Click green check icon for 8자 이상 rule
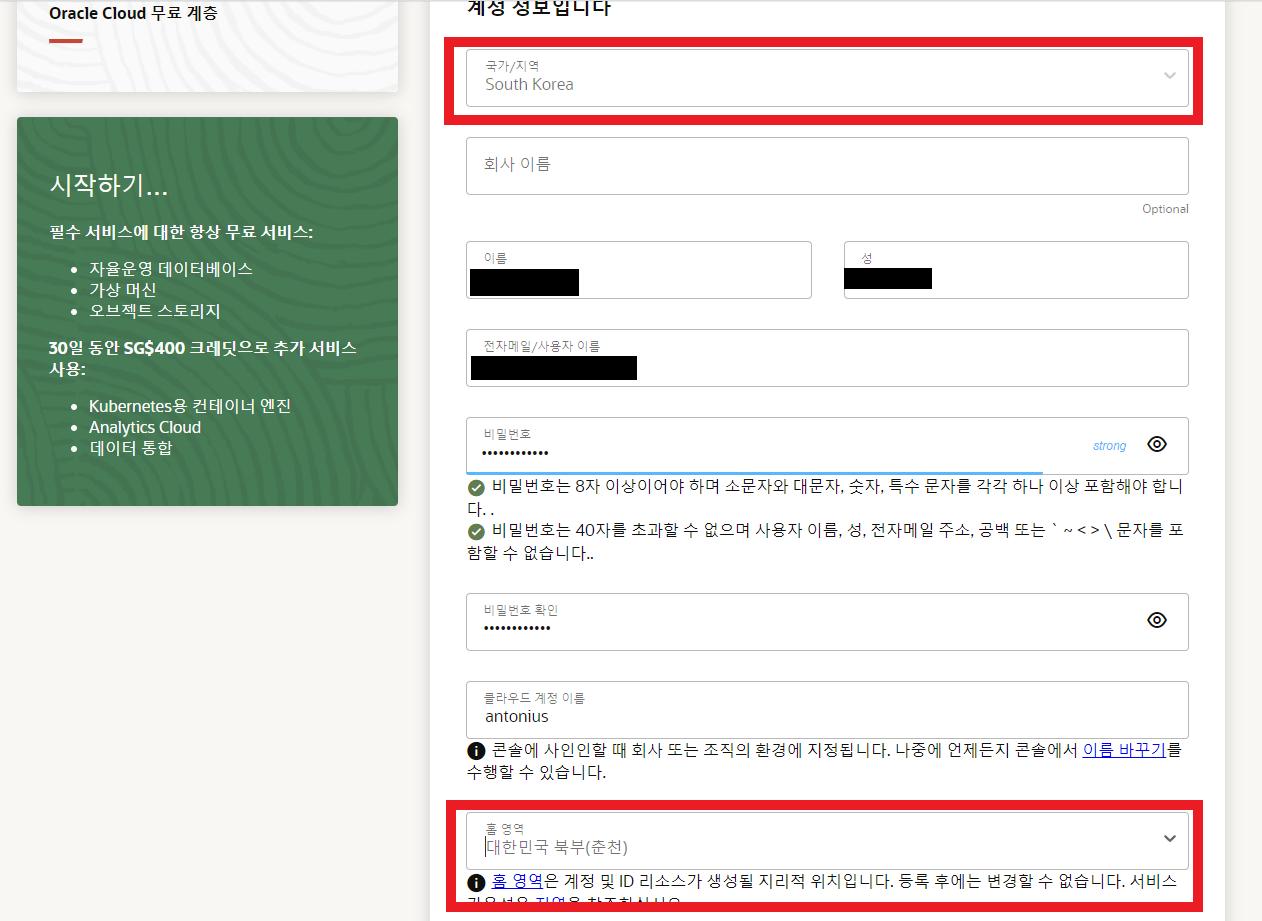The image size is (1262, 921). [x=476, y=488]
